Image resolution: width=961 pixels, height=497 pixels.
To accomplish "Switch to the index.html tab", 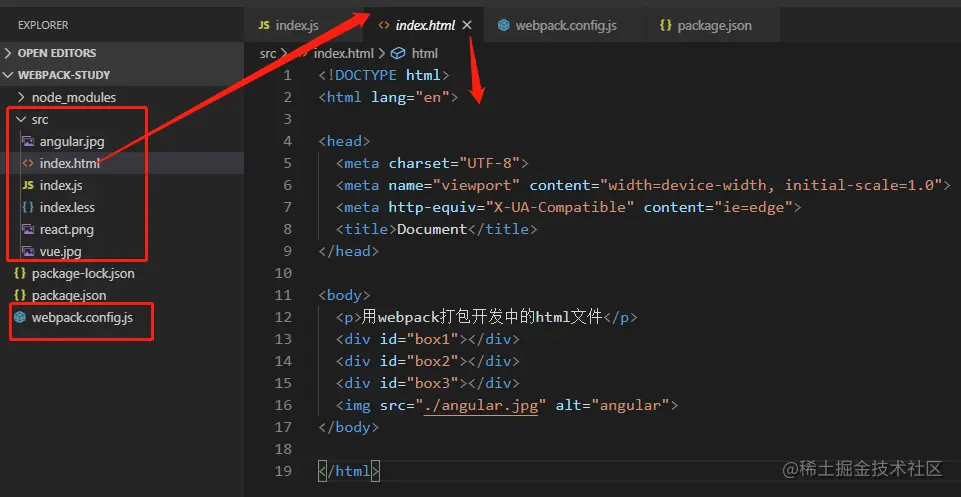I will (x=425, y=25).
